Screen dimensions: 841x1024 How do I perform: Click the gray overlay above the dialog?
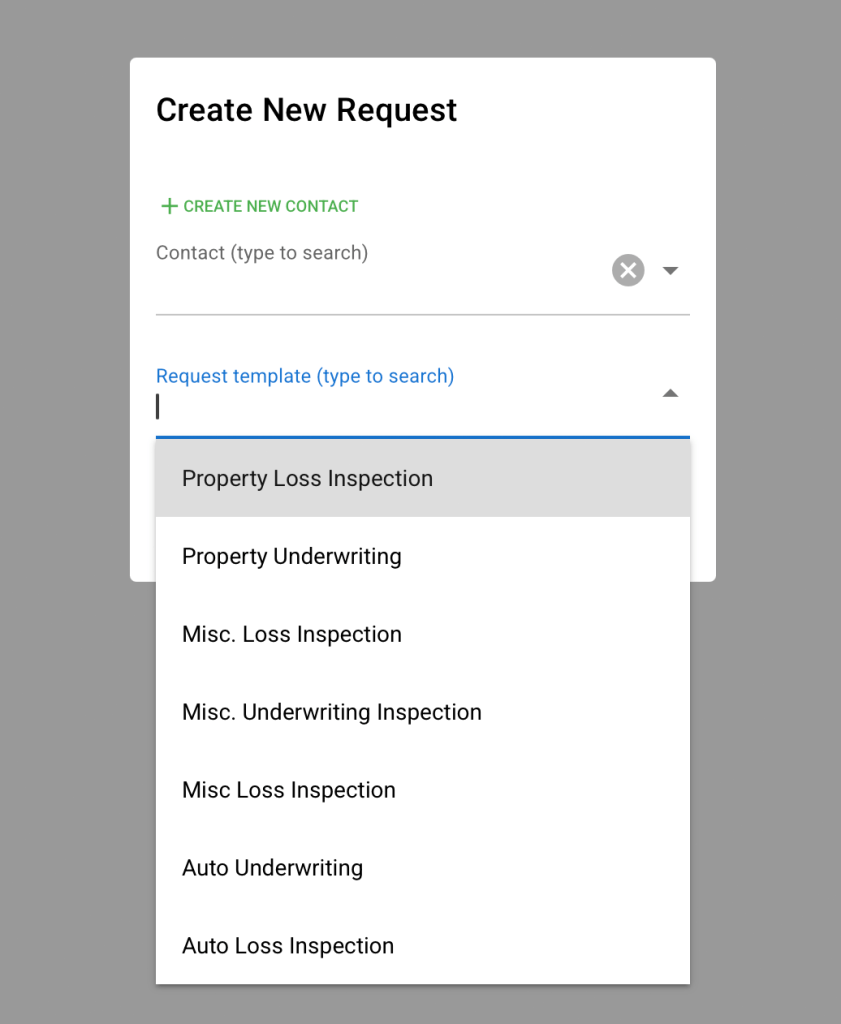click(420, 28)
